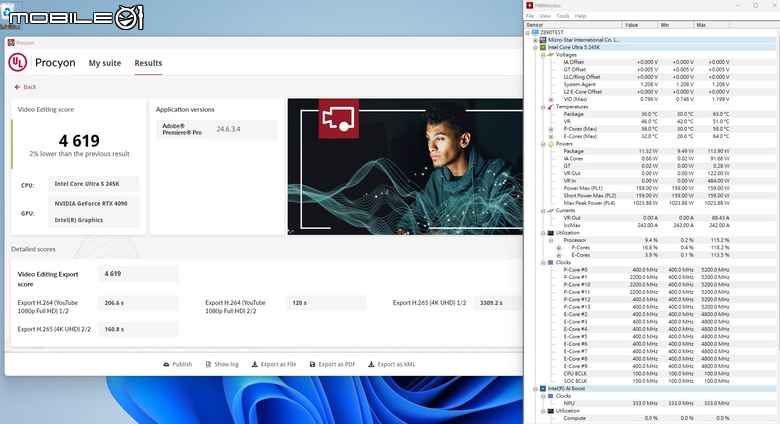Open the File menu in HWMonitor

pos(530,16)
